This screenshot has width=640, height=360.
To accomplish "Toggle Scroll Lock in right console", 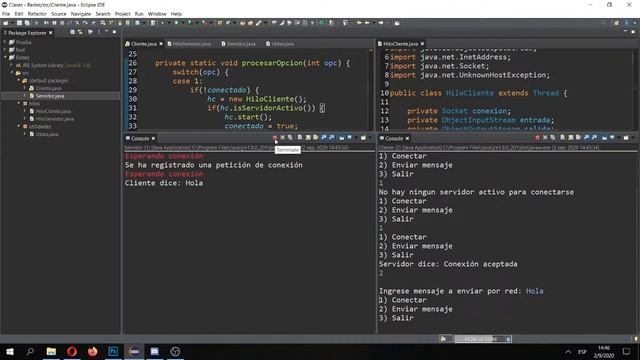I will click(x=571, y=138).
